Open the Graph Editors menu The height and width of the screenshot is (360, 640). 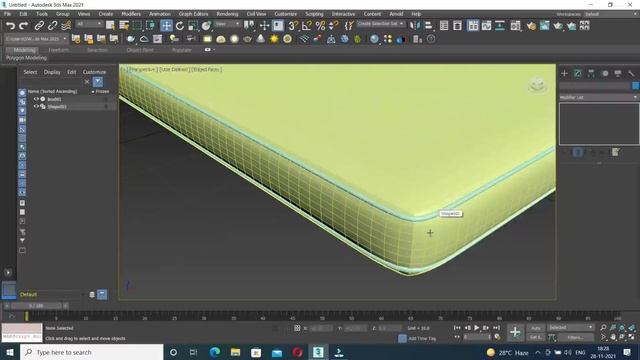[x=193, y=14]
